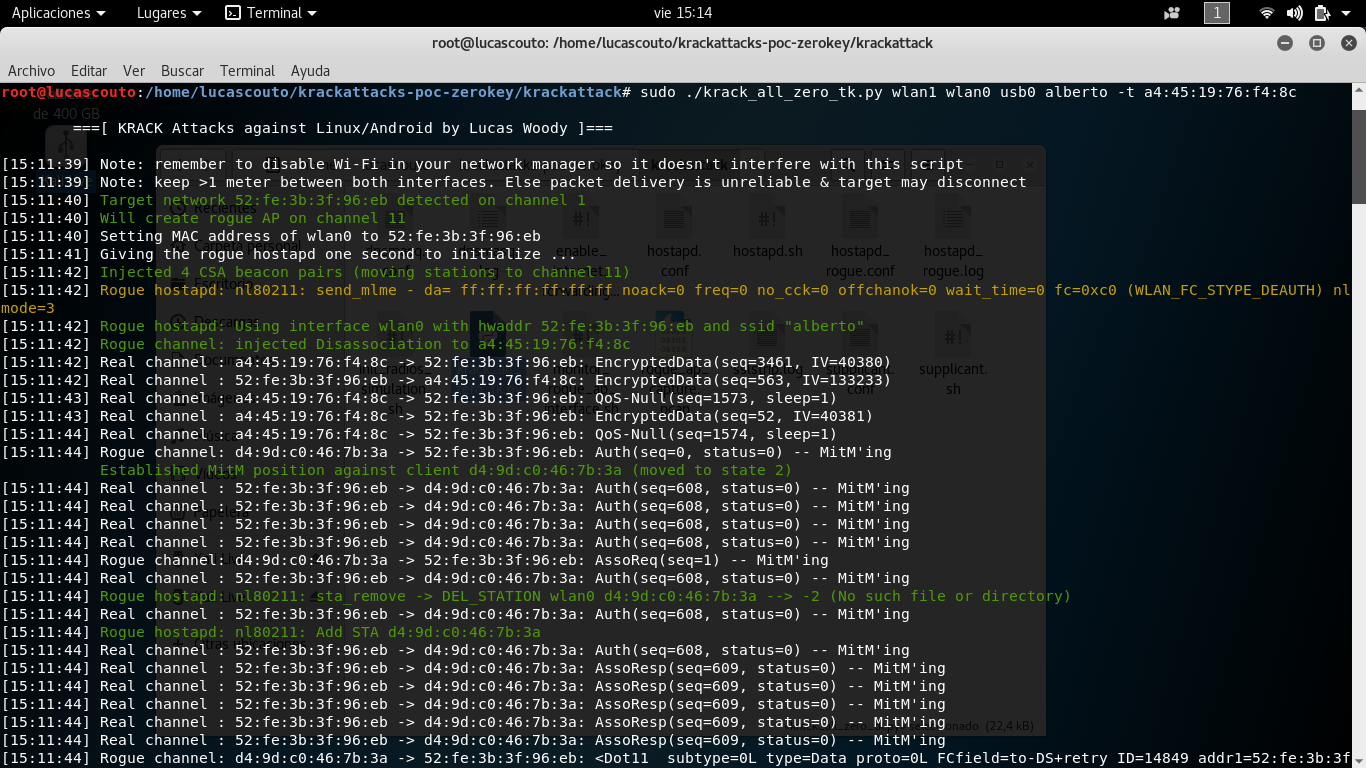1366x768 pixels.
Task: Close the terminal window
Action: coord(1347,43)
